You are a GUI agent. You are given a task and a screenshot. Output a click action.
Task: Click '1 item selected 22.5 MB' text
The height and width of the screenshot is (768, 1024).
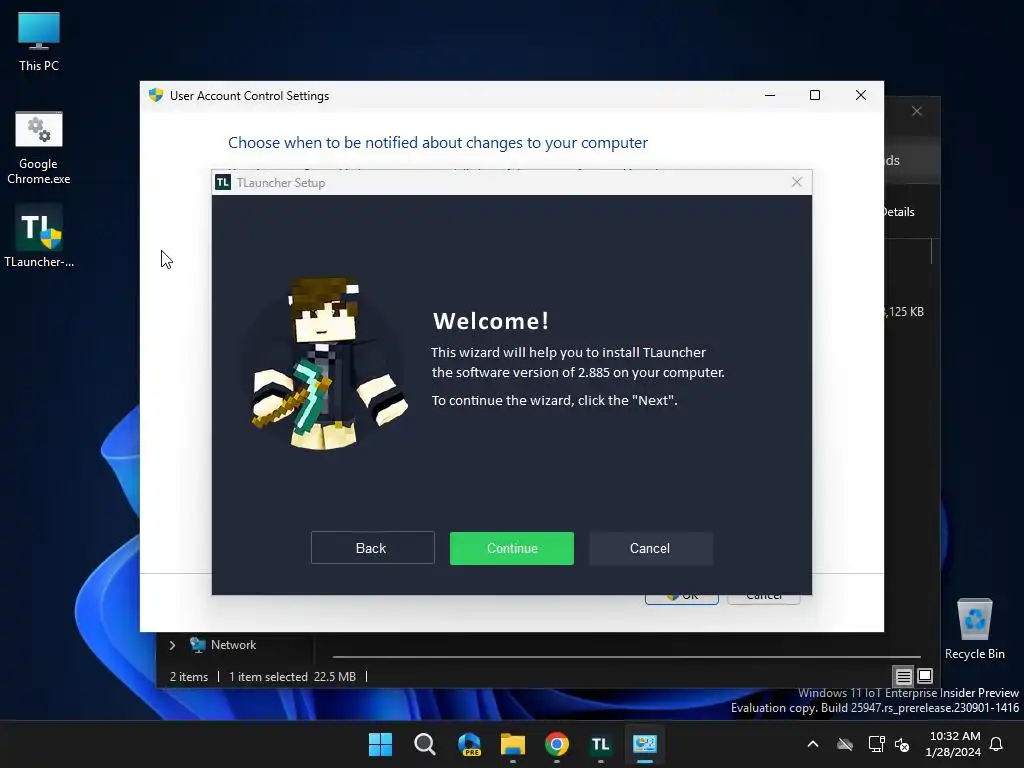click(x=292, y=677)
